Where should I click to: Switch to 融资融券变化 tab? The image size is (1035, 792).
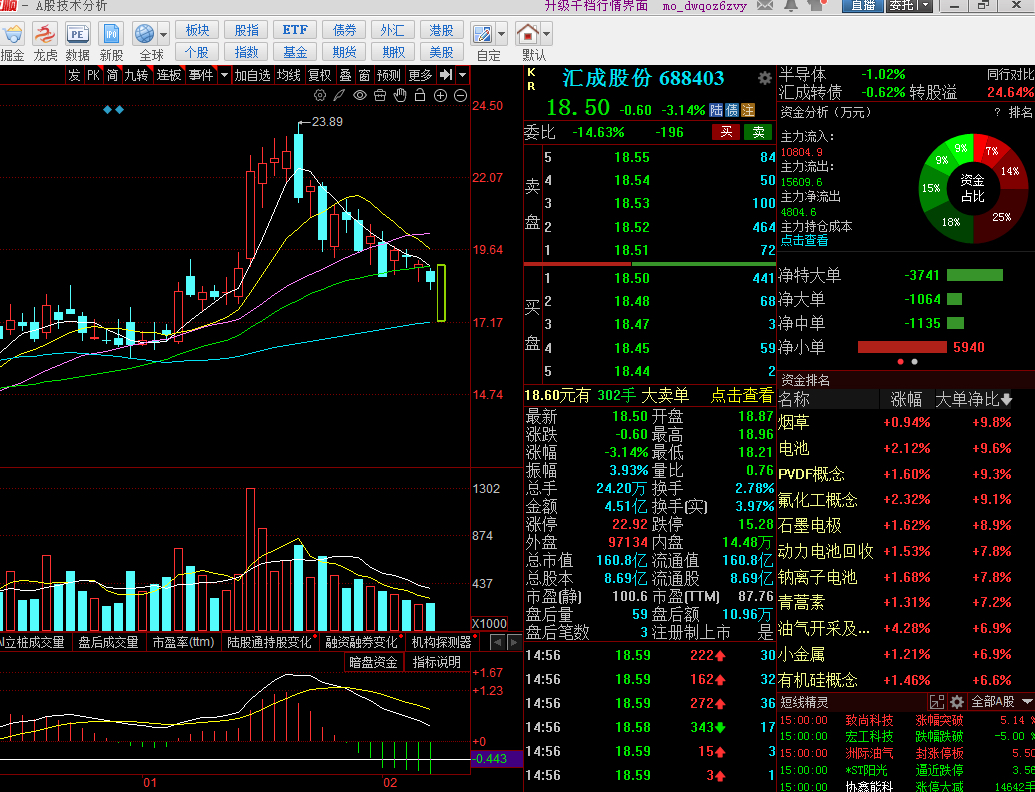[361, 642]
